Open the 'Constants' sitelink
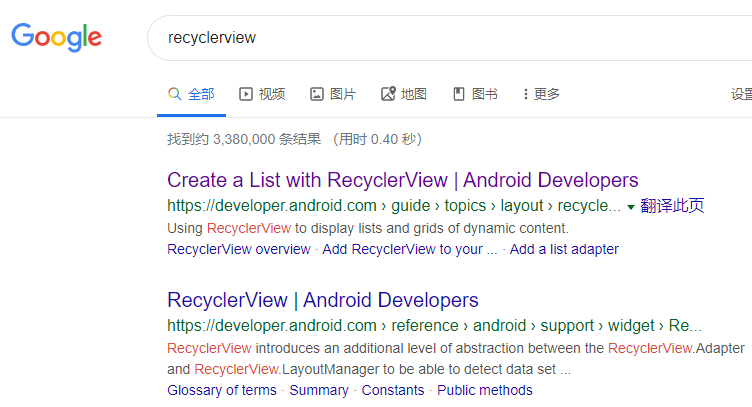The image size is (752, 407). (x=393, y=390)
